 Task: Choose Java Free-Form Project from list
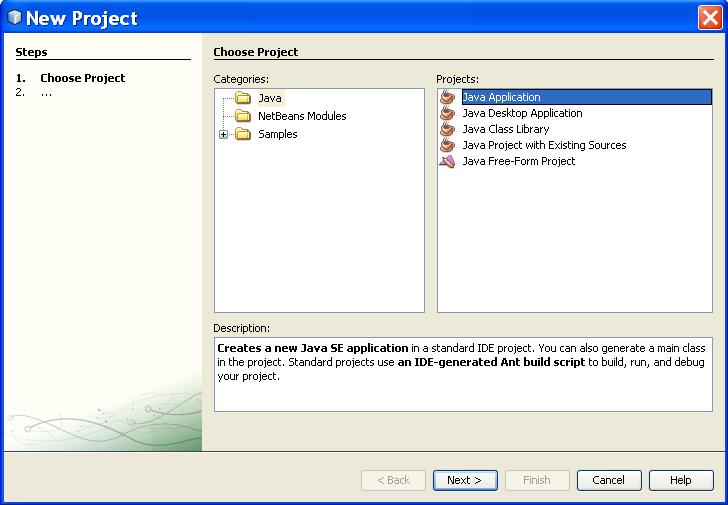pos(518,161)
